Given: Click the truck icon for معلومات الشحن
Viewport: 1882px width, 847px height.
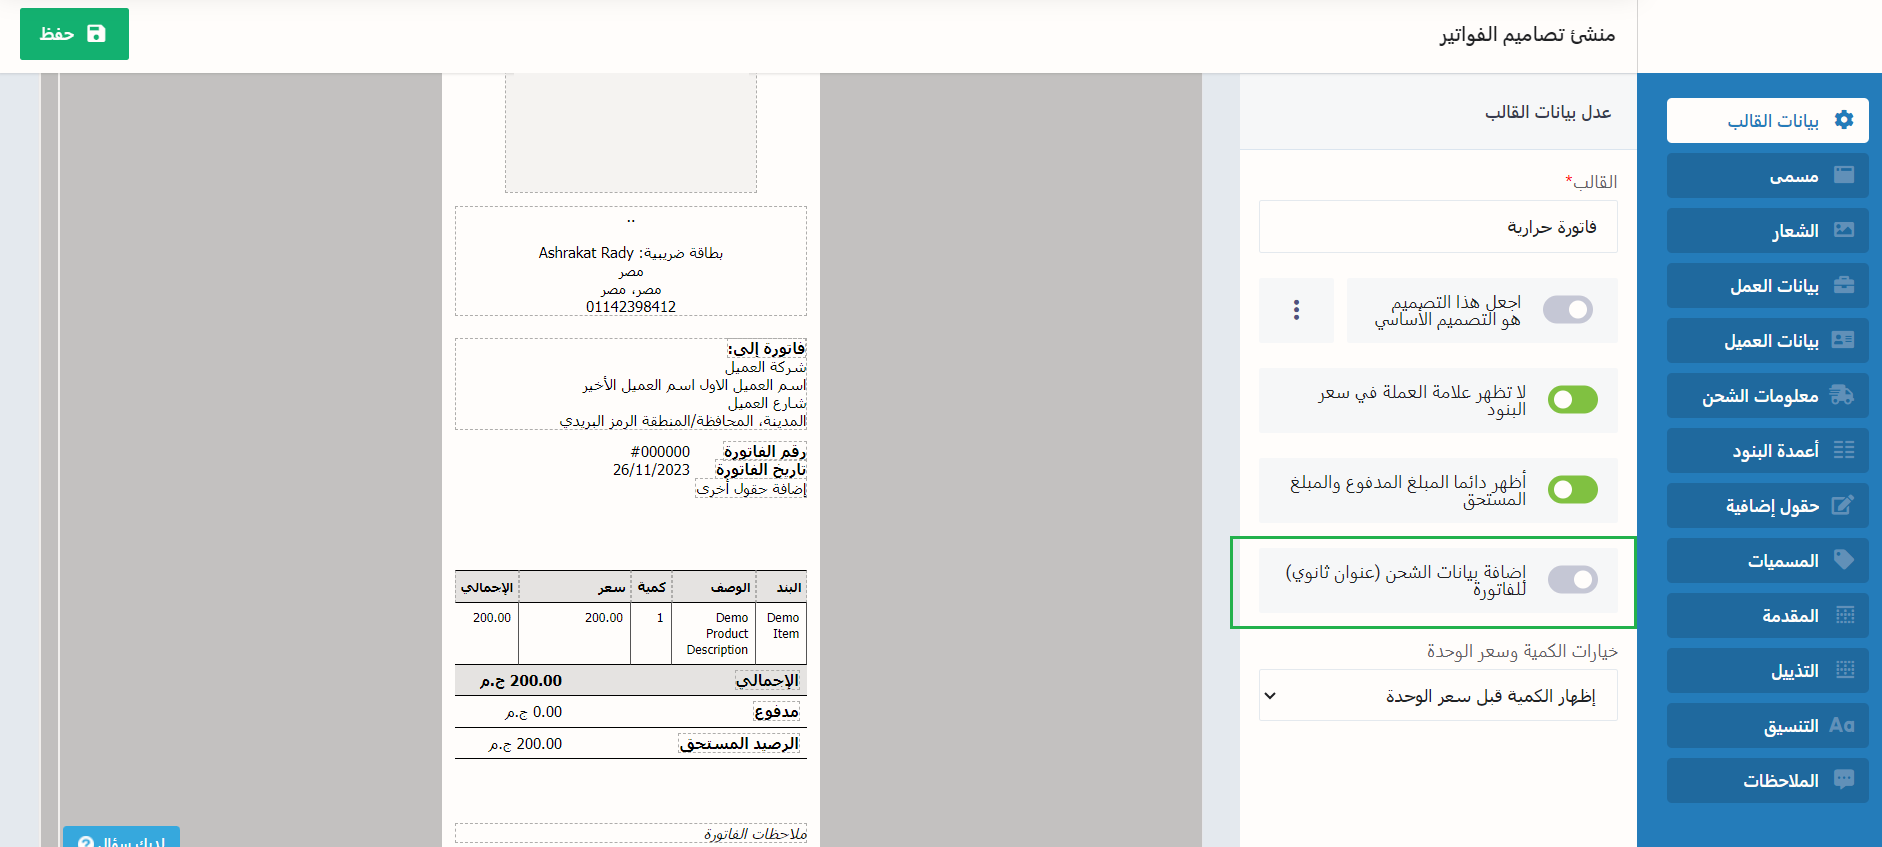Looking at the screenshot, I should (1842, 395).
